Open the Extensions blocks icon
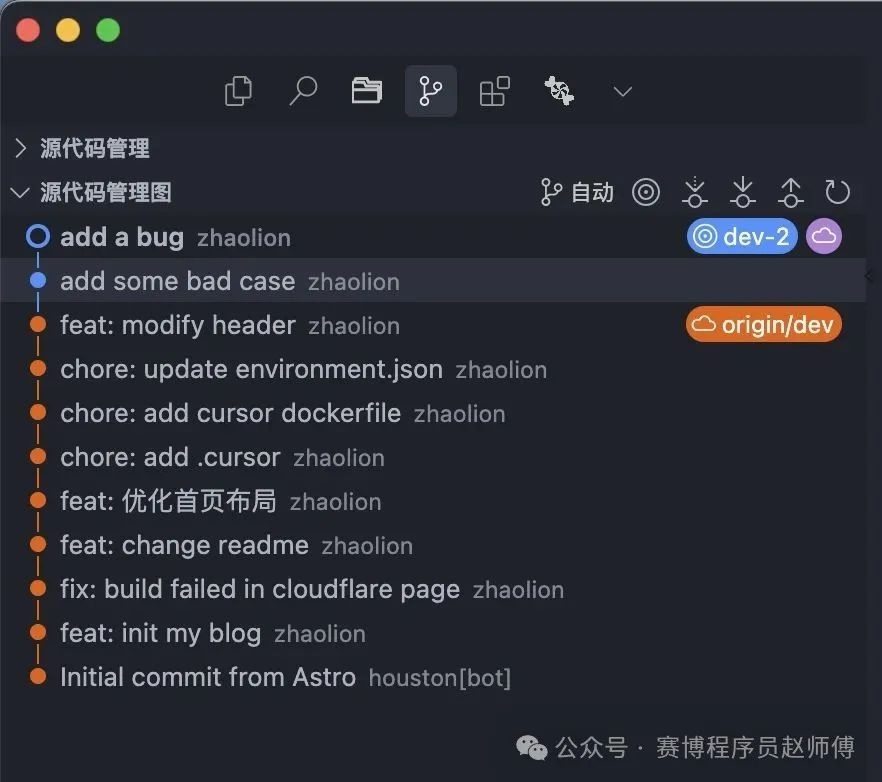This screenshot has height=782, width=882. pos(494,91)
